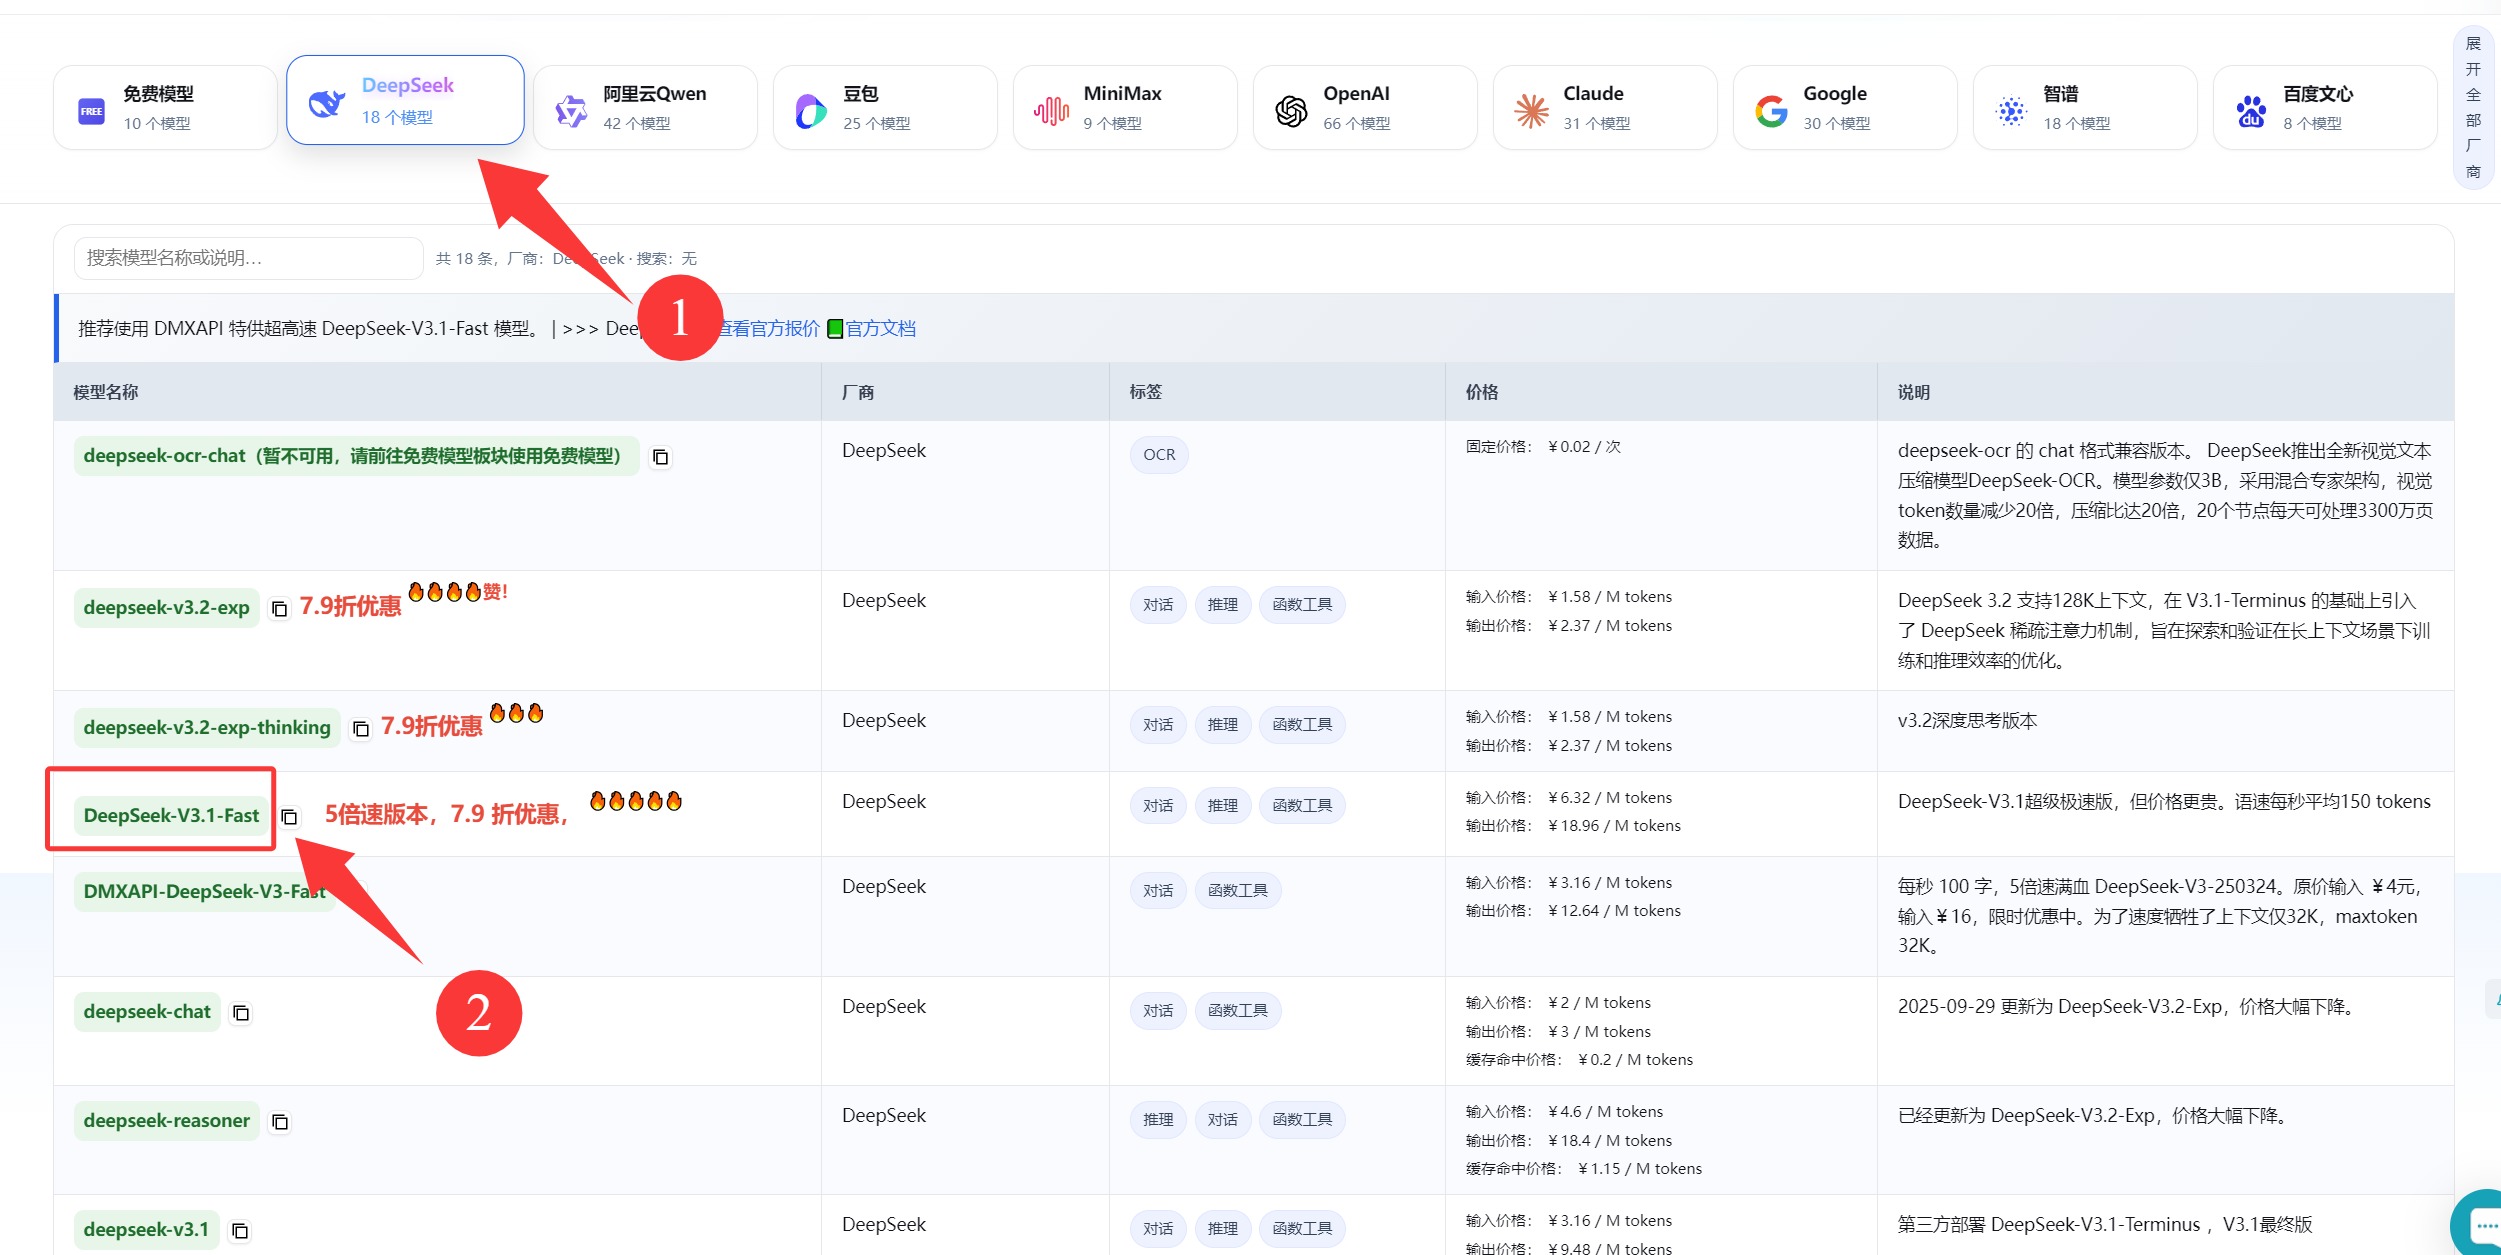The width and height of the screenshot is (2501, 1255).
Task: Click 函数工具 tag in DeepSeek-V3.1-Fast row
Action: (1302, 806)
